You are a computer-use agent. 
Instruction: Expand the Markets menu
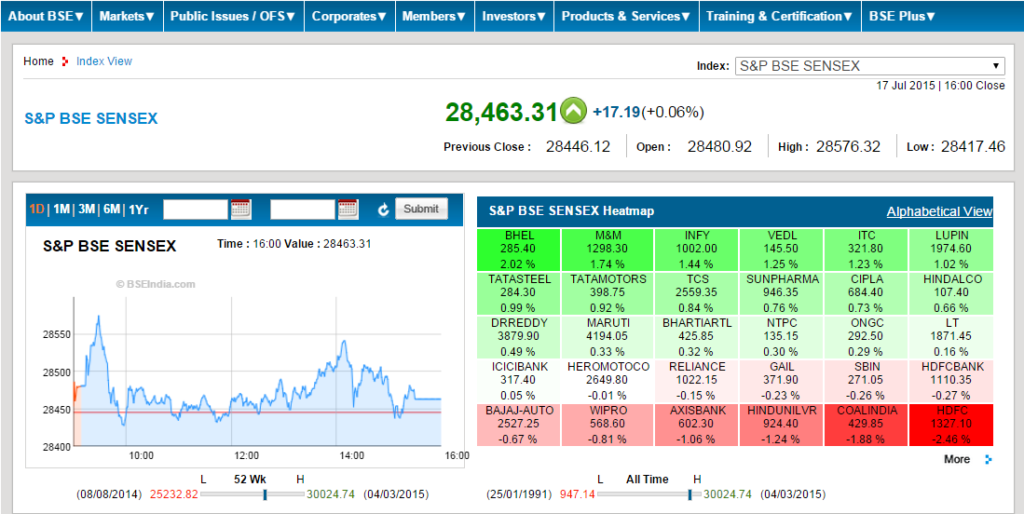[x=127, y=16]
